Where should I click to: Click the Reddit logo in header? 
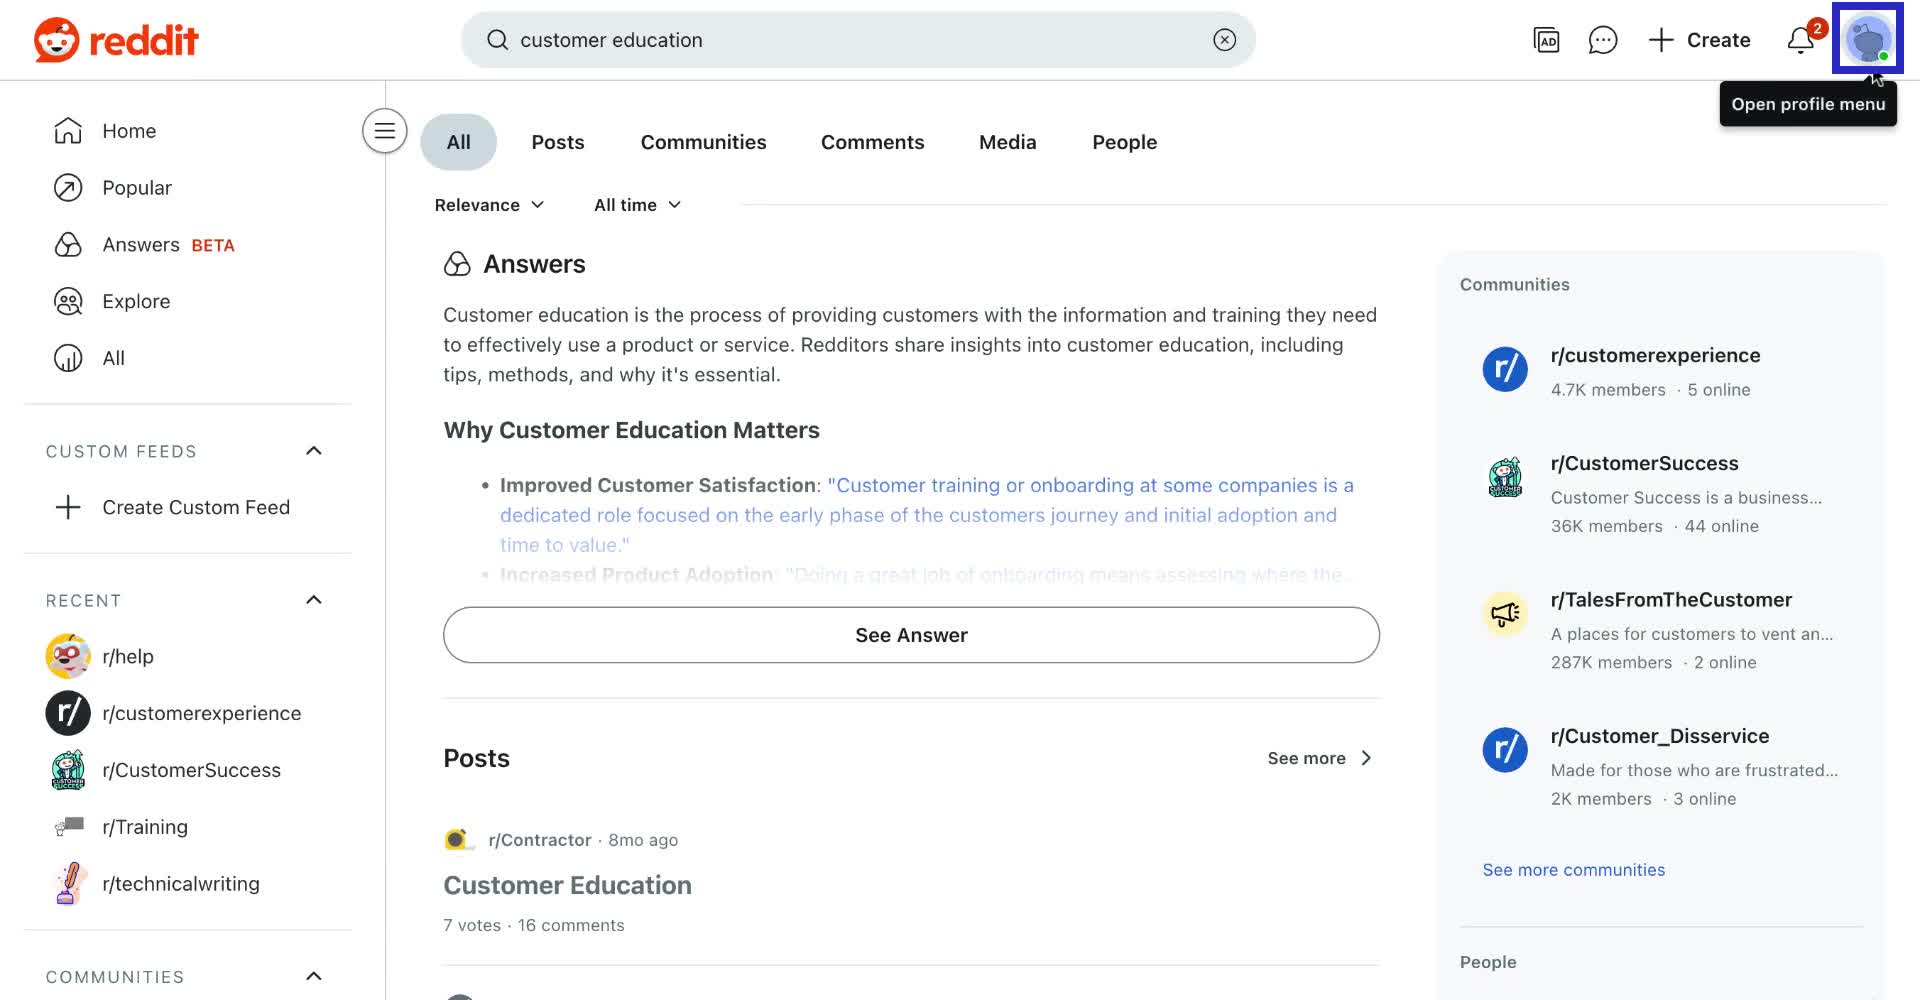click(x=116, y=40)
